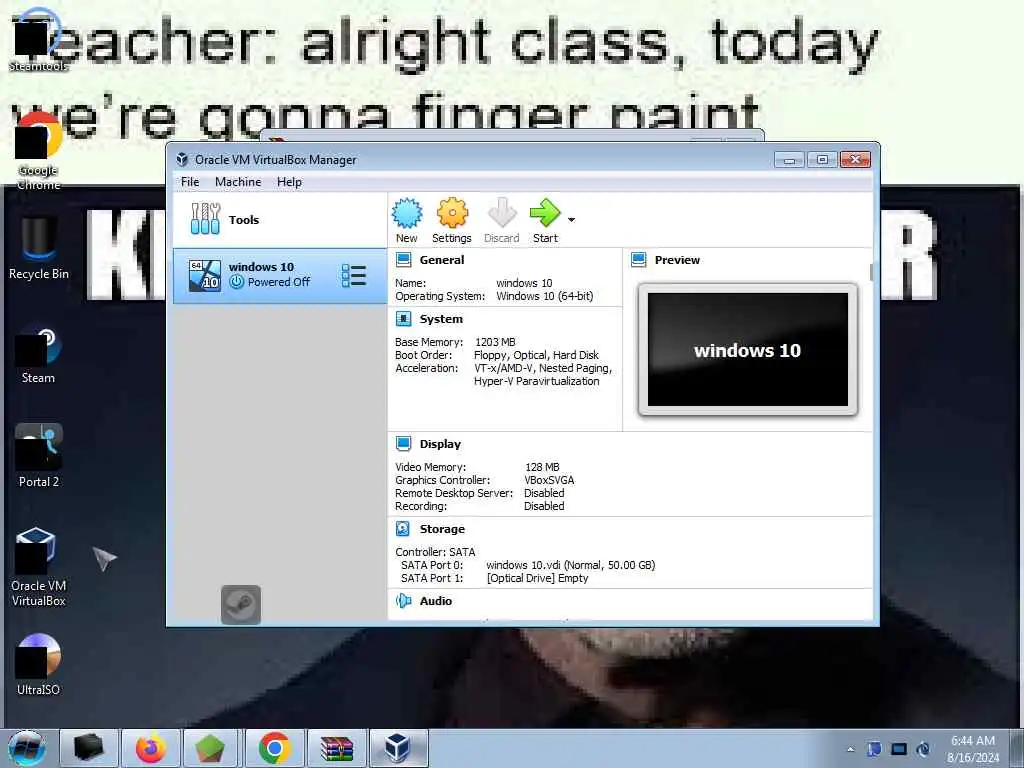The image size is (1024, 768).
Task: Select the Steam desktop shortcut
Action: click(x=39, y=354)
